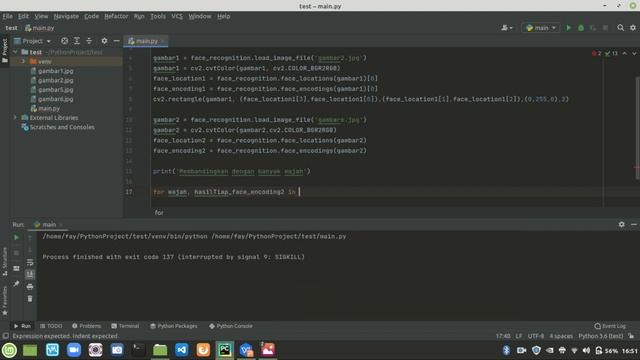Open Structure side tool window
Screen dimensions: 640x360
pyautogui.click(x=5, y=262)
